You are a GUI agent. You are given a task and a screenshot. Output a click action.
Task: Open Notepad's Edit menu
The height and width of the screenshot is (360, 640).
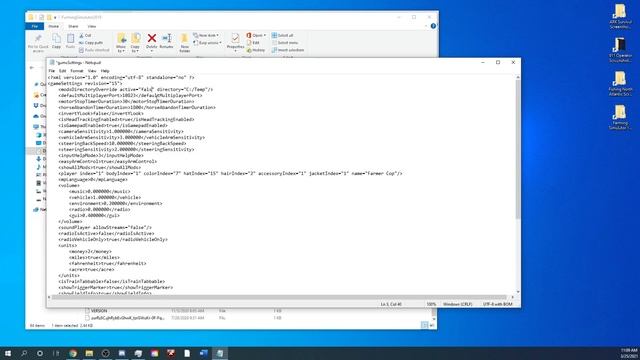[62, 71]
